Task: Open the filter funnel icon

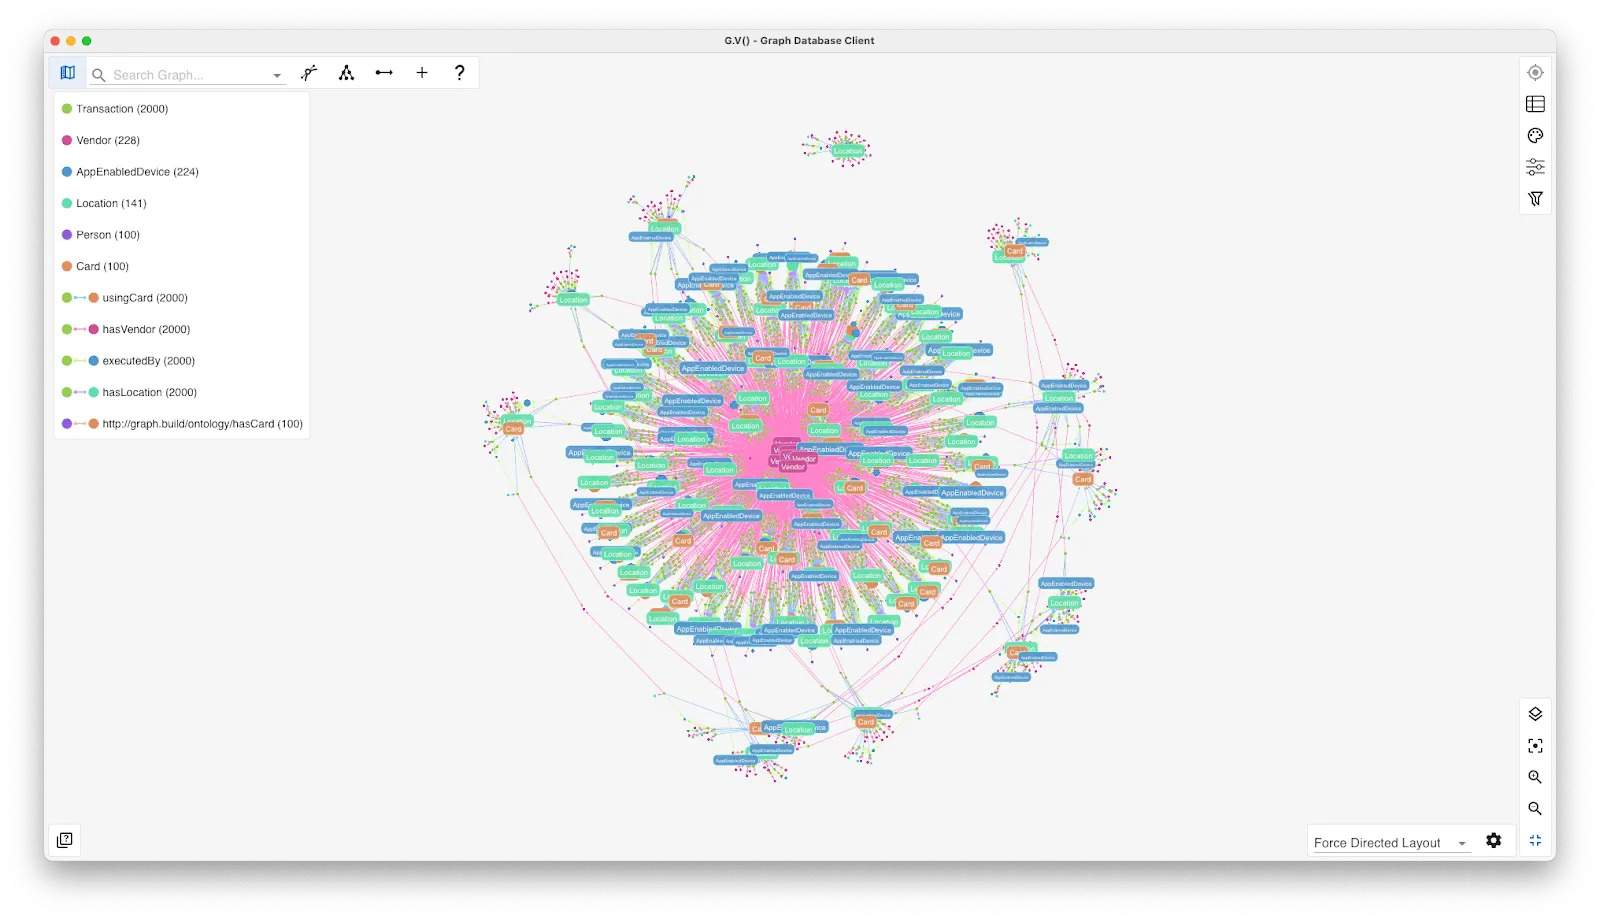Action: coord(1535,199)
